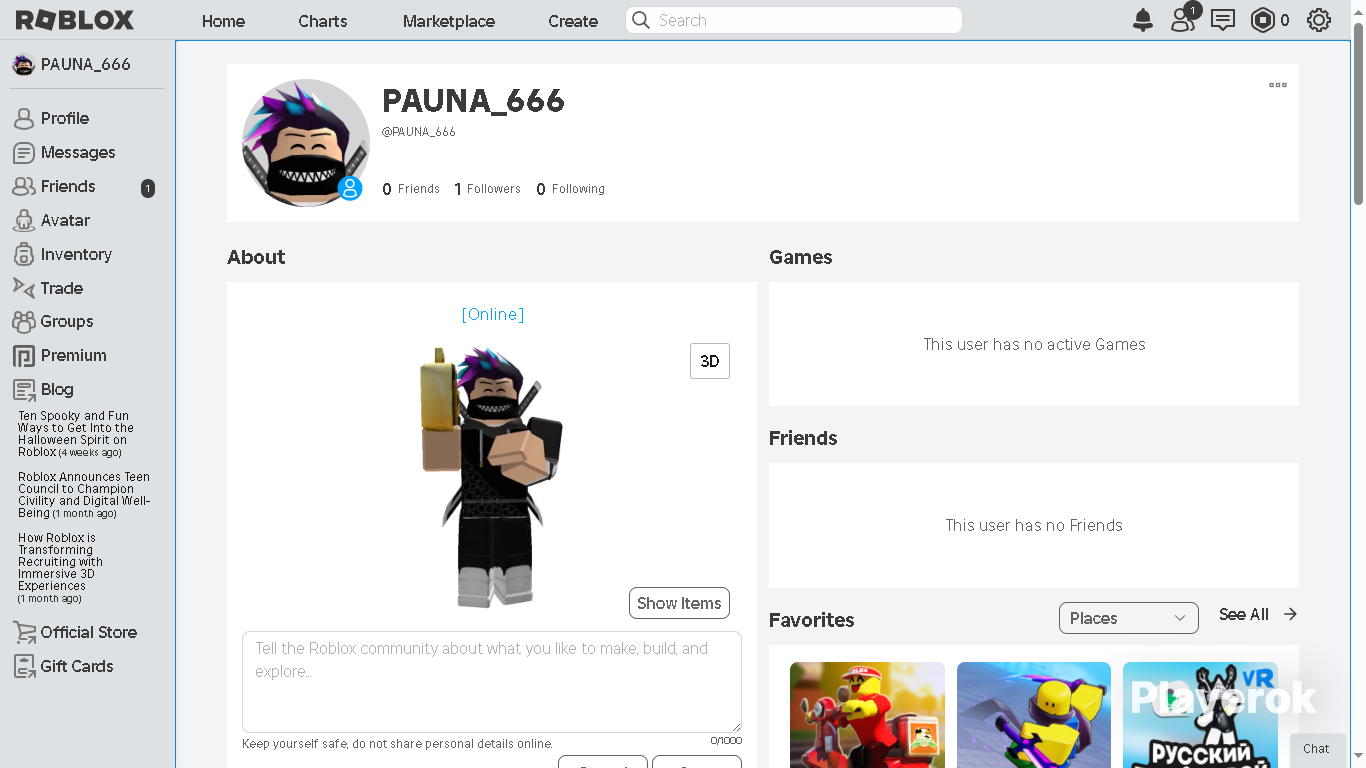The image size is (1366, 768).
Task: Click the Official Store cart icon
Action: click(24, 632)
